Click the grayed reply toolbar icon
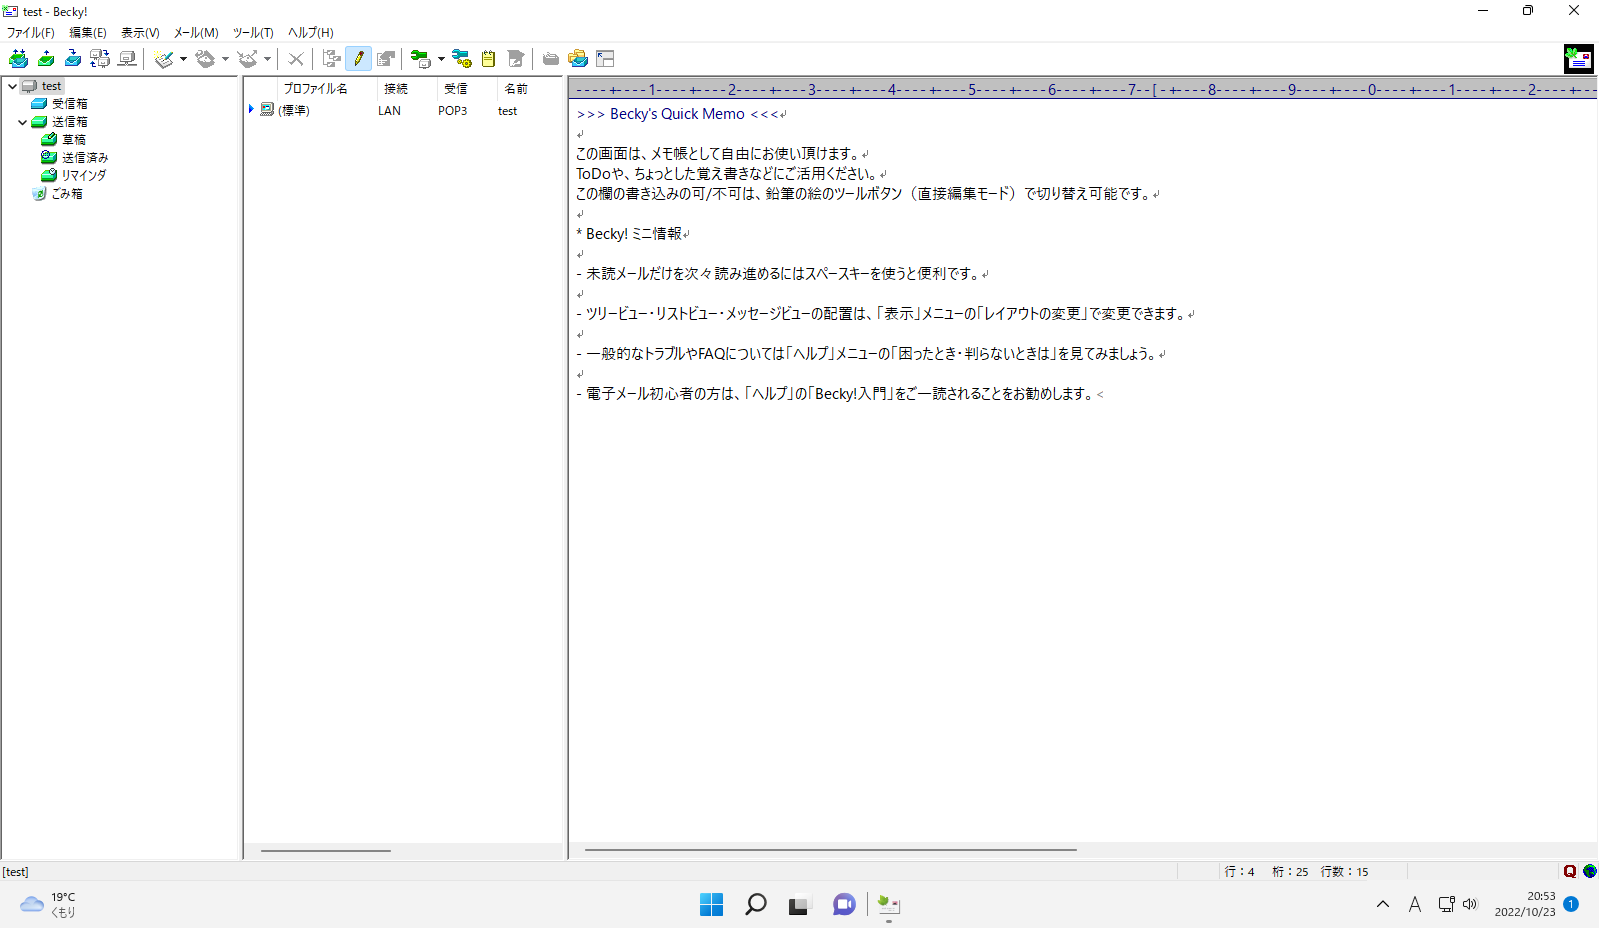This screenshot has width=1599, height=928. (x=206, y=59)
